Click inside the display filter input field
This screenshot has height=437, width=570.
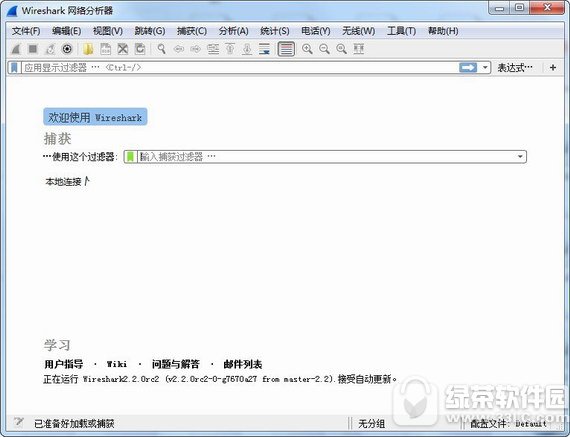click(x=240, y=68)
